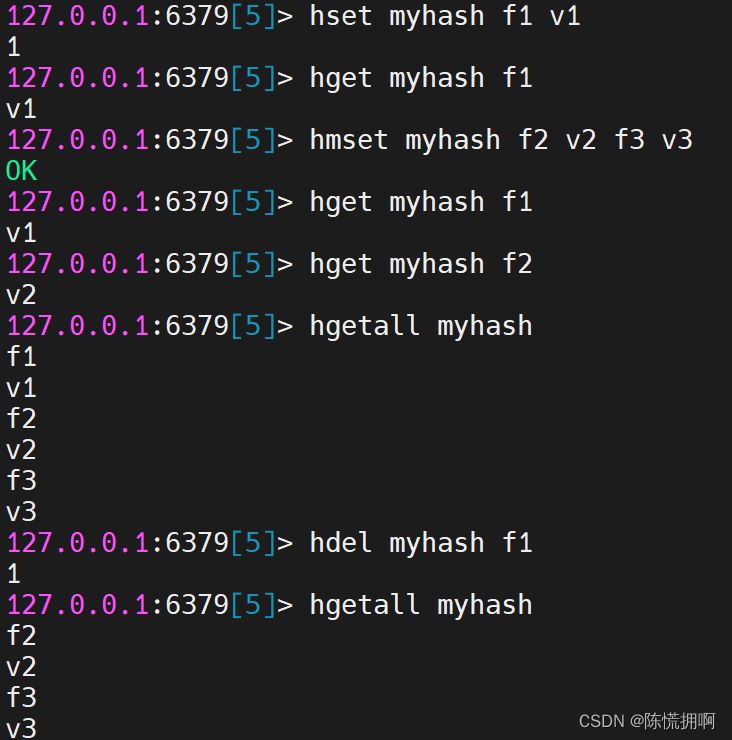Click the '1' result below hdel command
Screen dimensions: 732x740
pos(13,574)
